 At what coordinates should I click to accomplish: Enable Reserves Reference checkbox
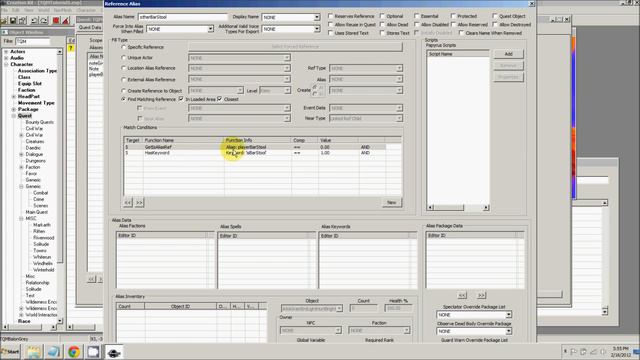[330, 16]
